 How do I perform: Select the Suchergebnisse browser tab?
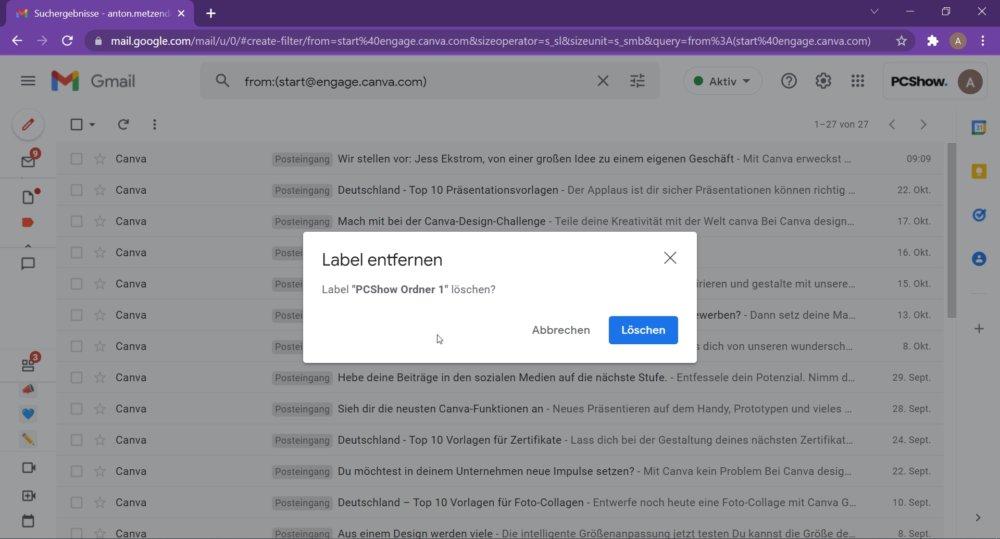pos(100,13)
